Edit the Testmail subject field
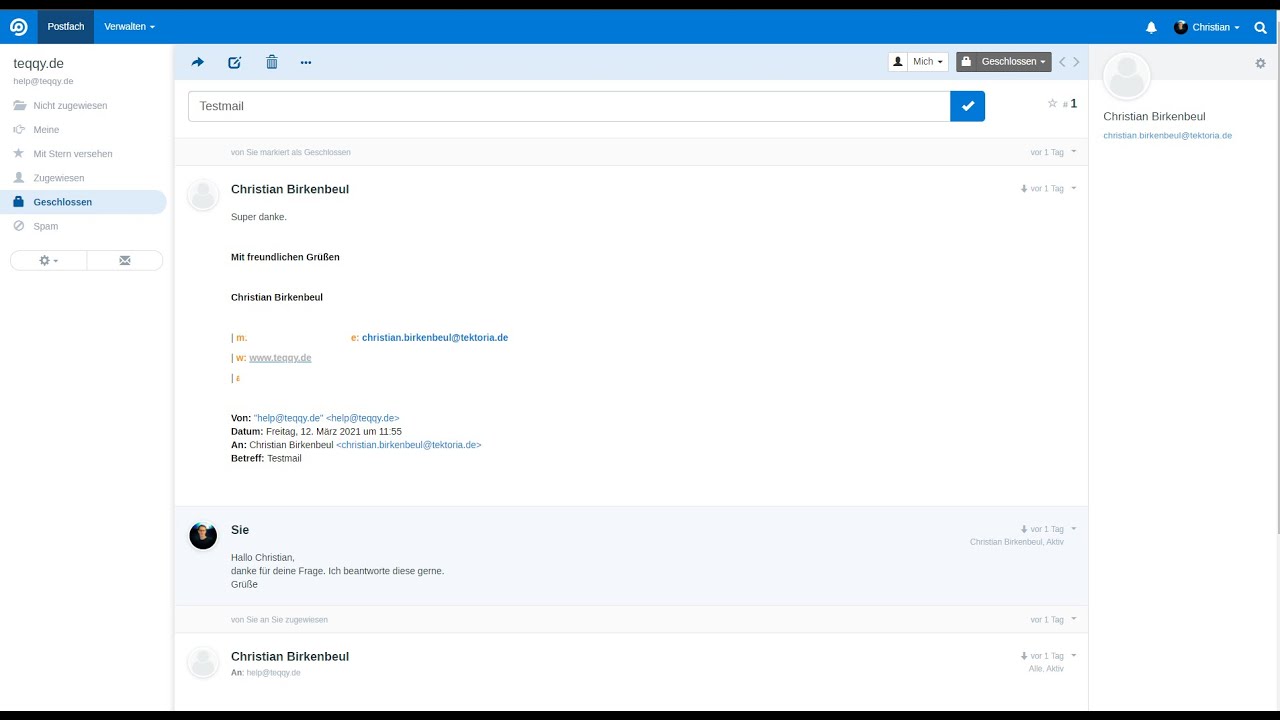This screenshot has width=1280, height=720. coord(569,106)
